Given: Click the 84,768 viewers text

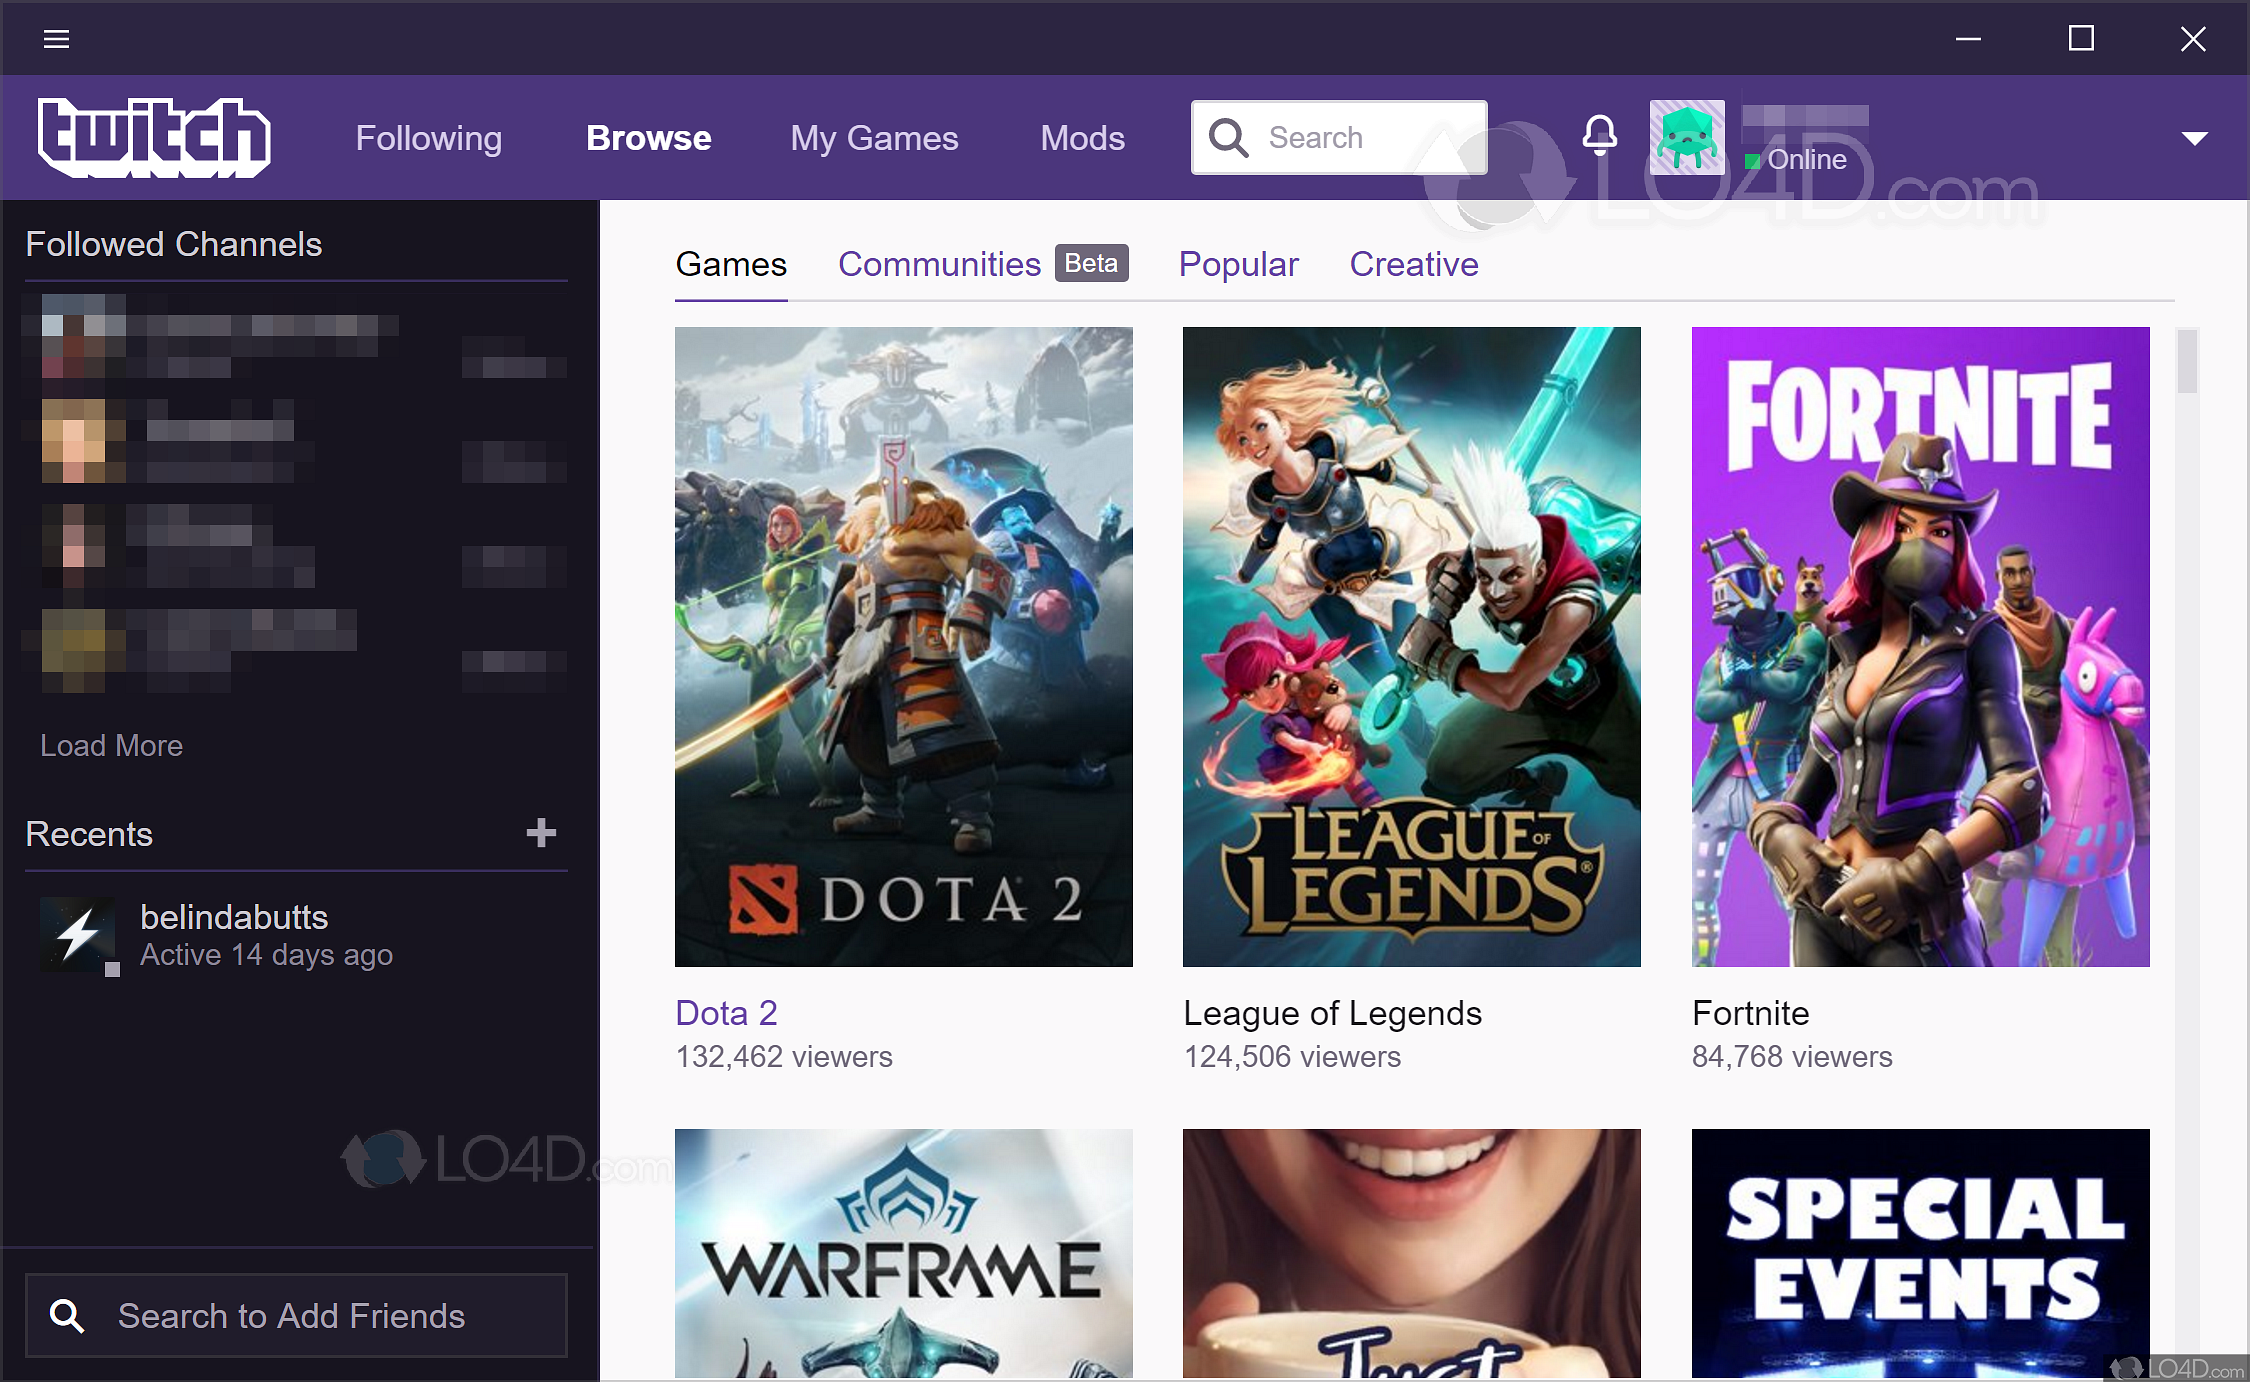Looking at the screenshot, I should pyautogui.click(x=1792, y=1057).
